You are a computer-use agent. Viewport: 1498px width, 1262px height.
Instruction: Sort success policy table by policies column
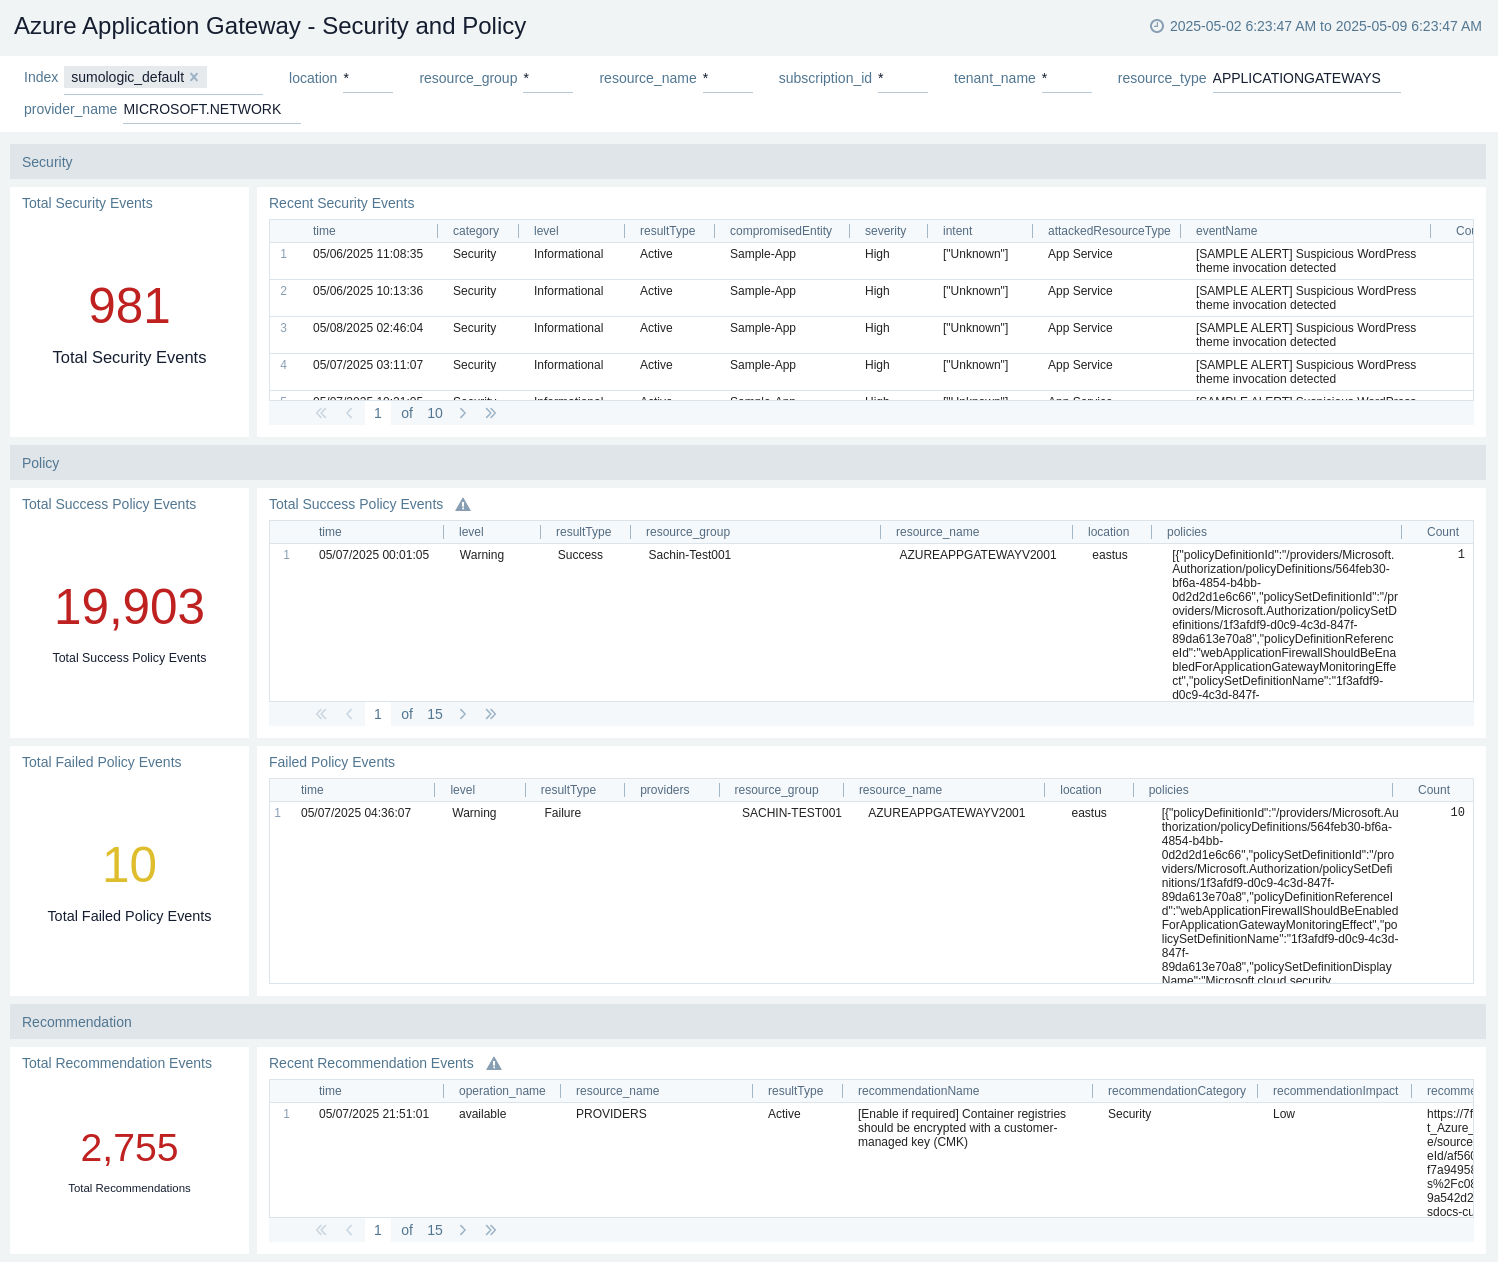pos(1187,532)
